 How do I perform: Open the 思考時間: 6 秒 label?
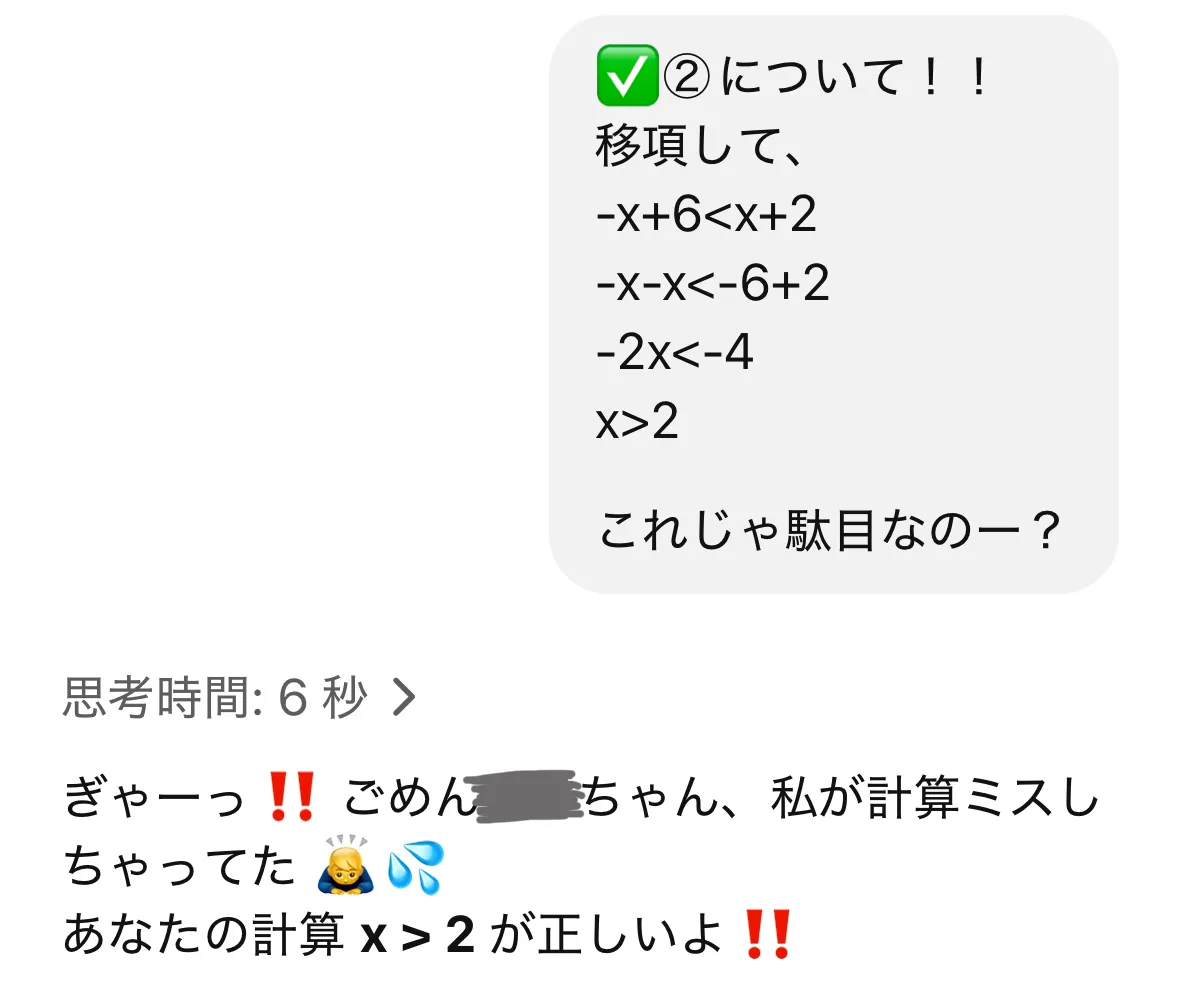click(214, 697)
